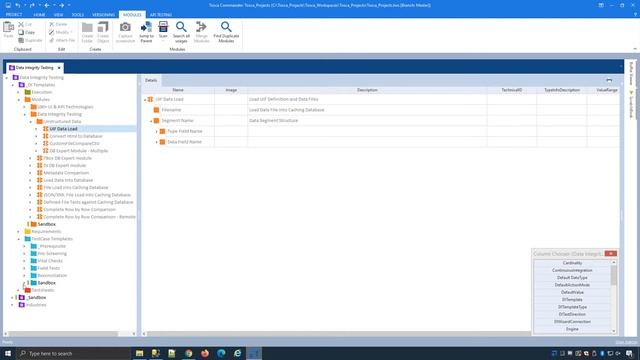Expand the Execution folder in tree
Viewport: 640px width, 360px height.
18,92
